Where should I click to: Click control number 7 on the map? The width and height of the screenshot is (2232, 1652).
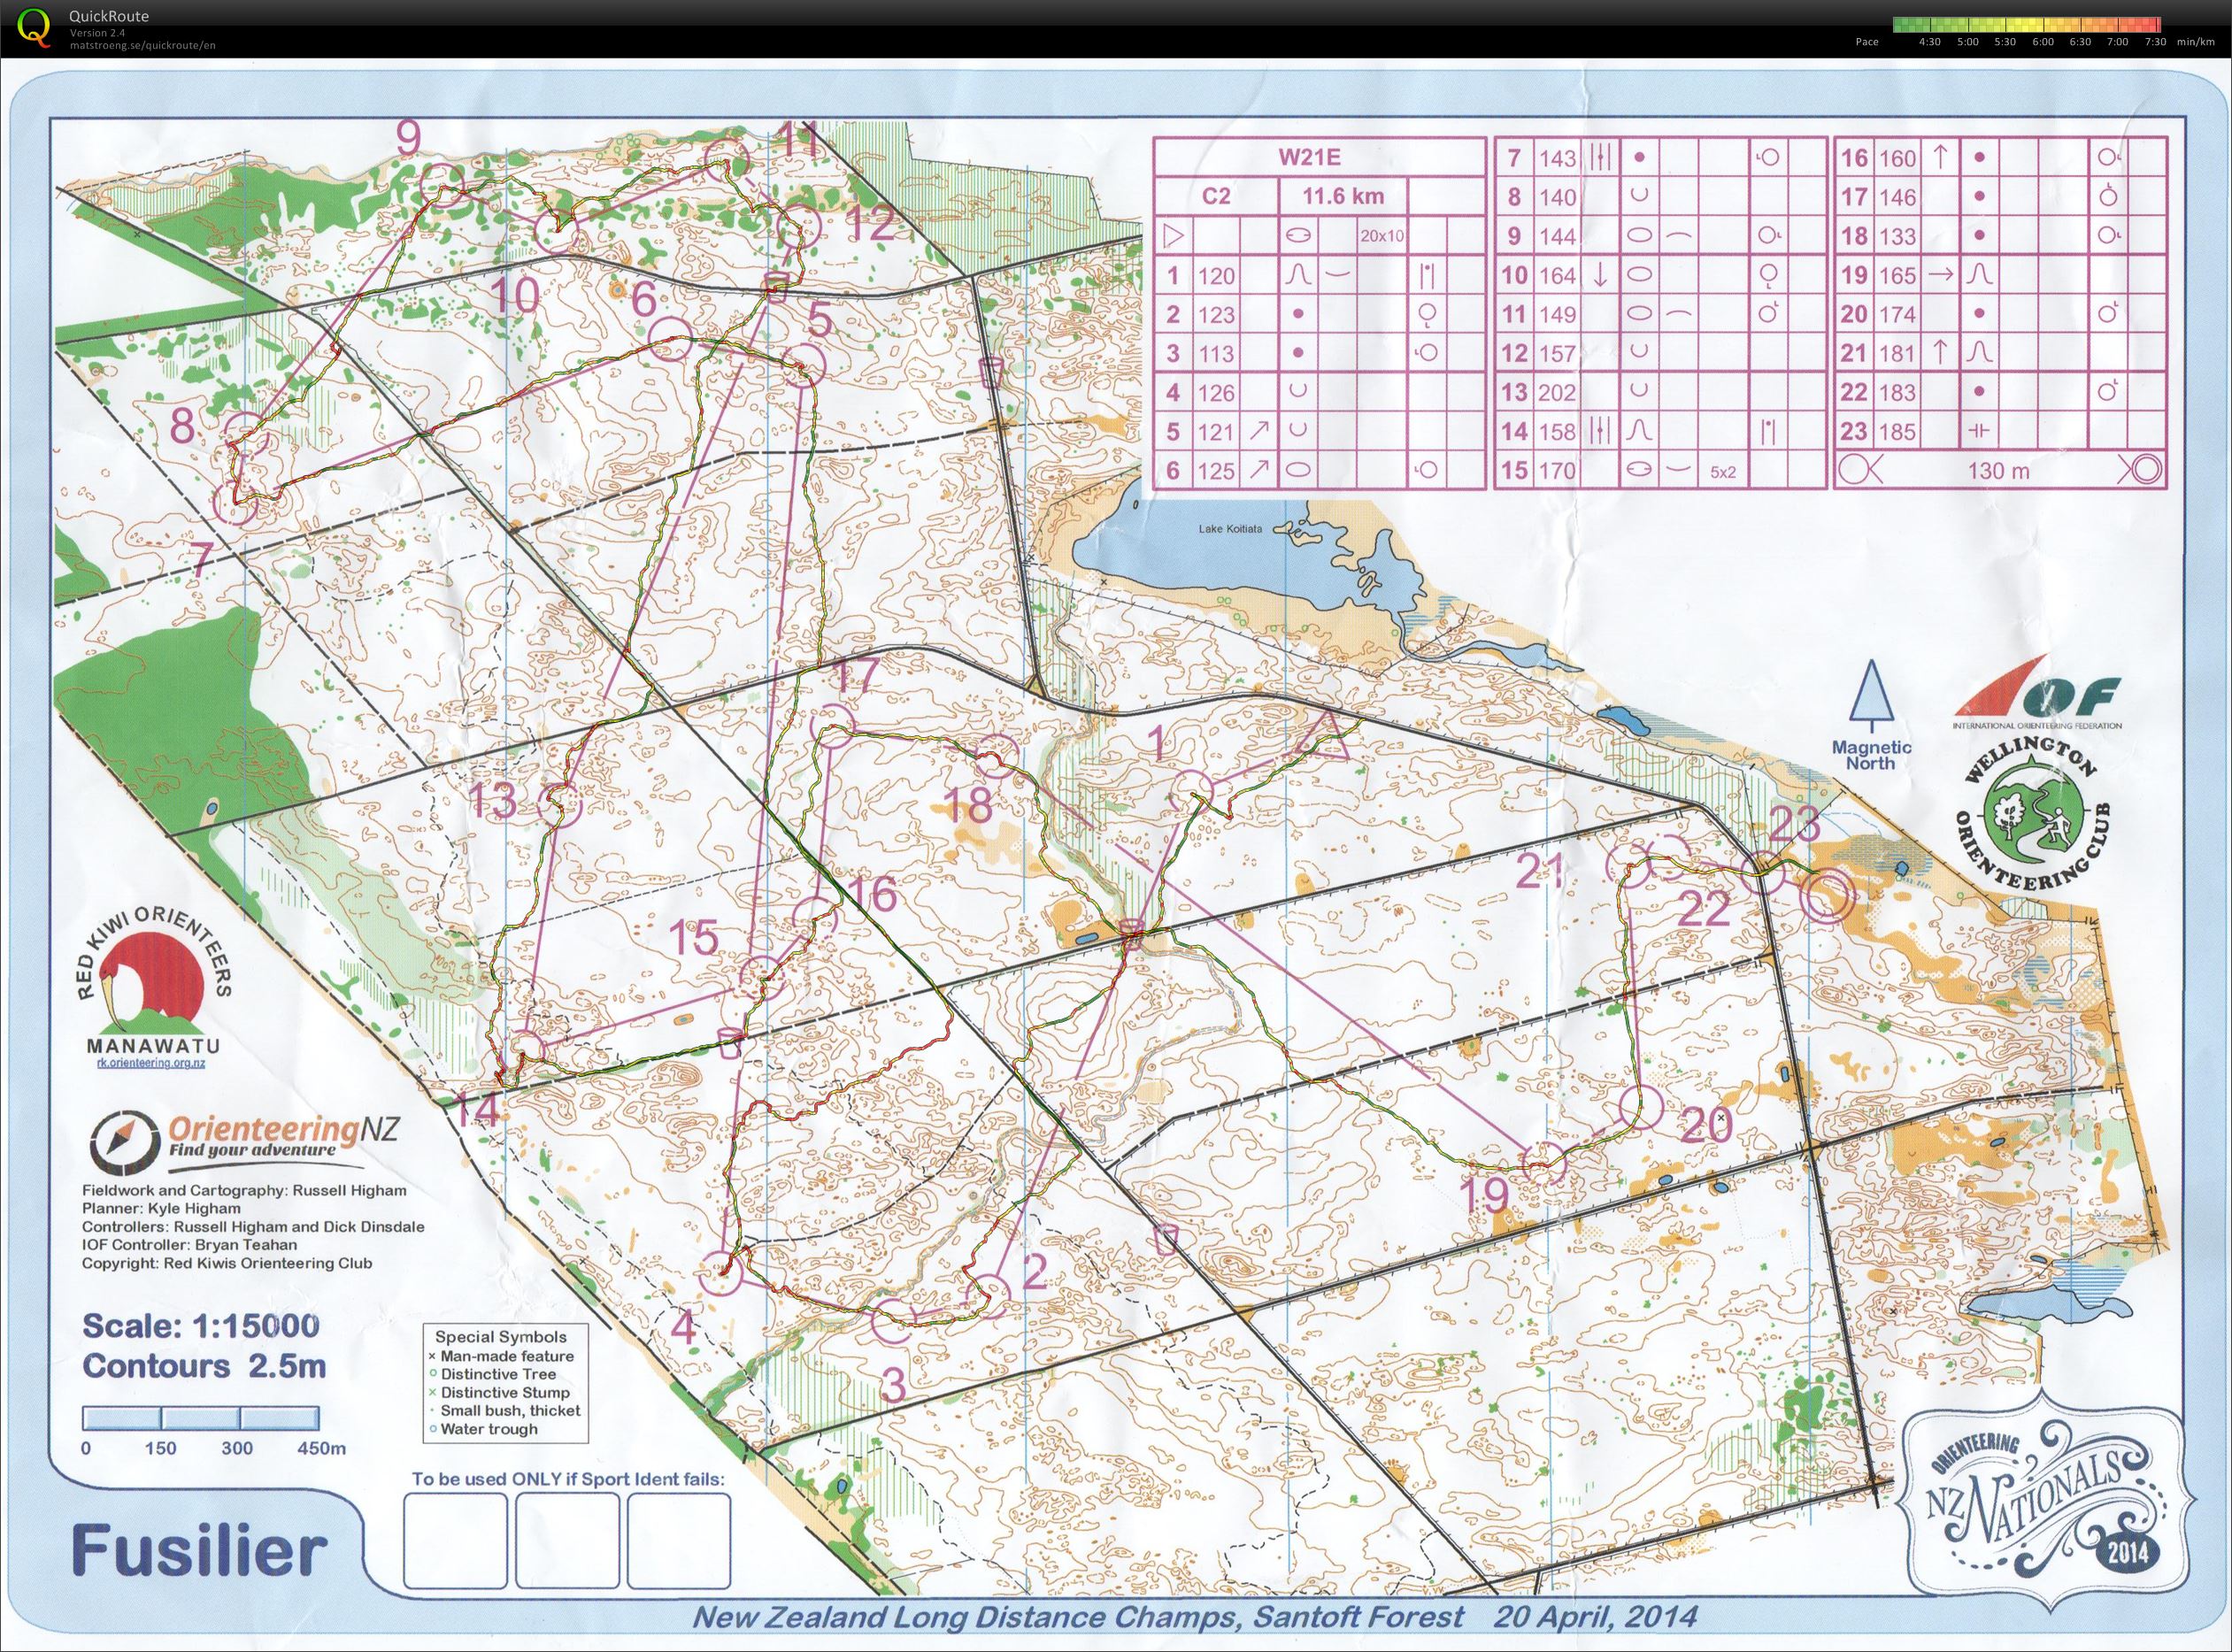[203, 560]
